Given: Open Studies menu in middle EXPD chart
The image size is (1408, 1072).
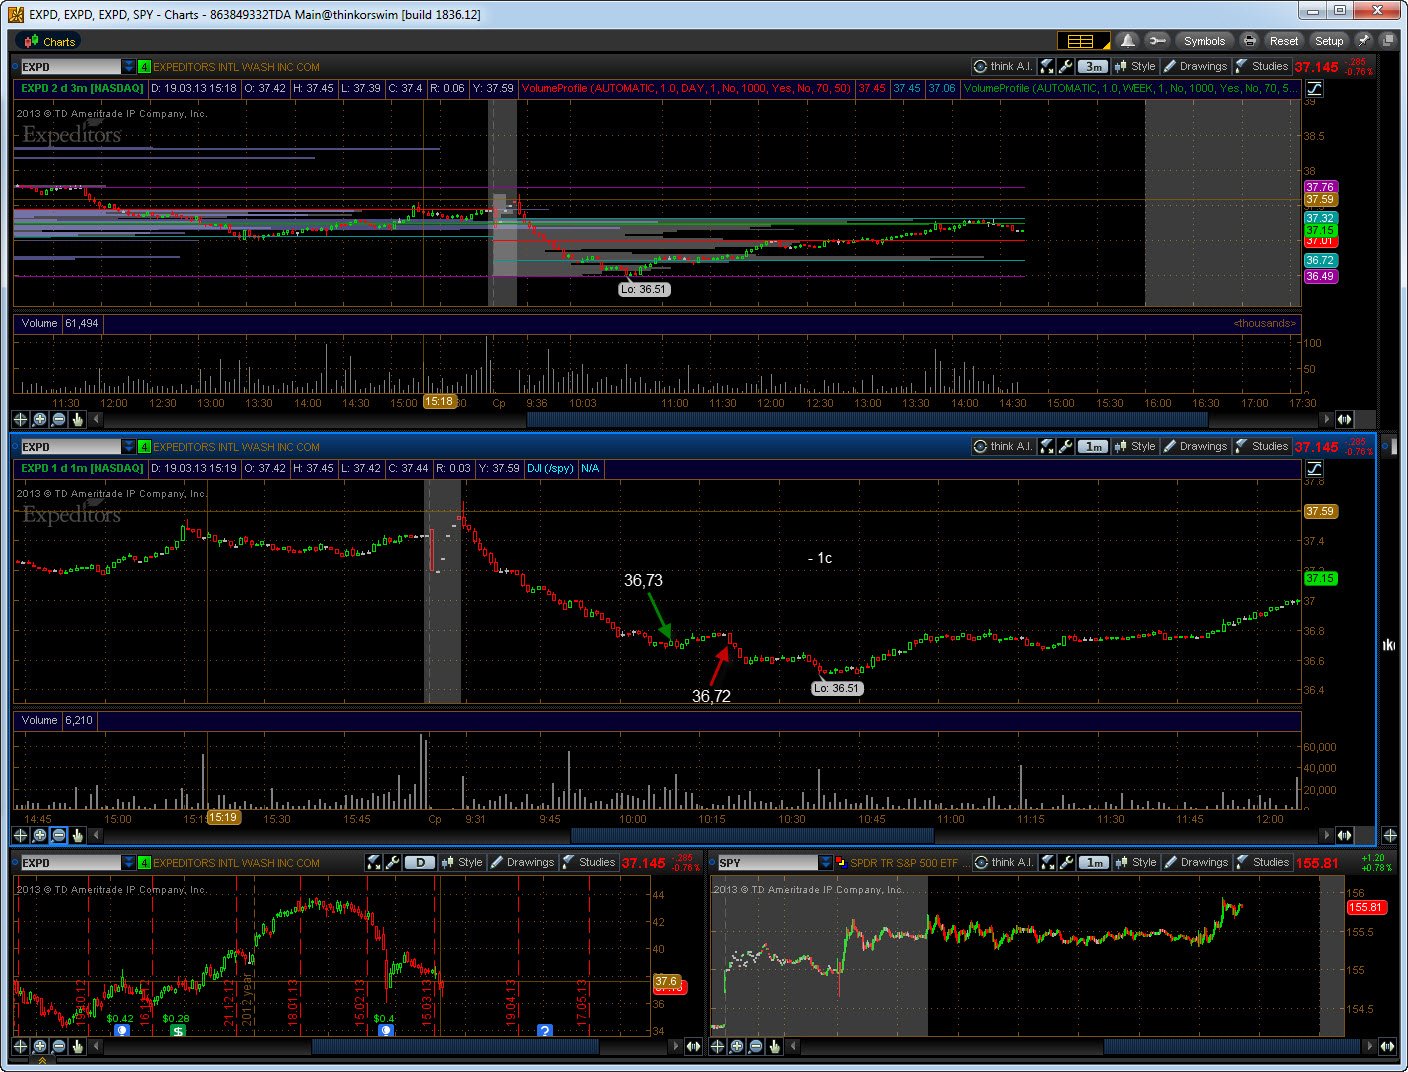Looking at the screenshot, I should [1262, 446].
